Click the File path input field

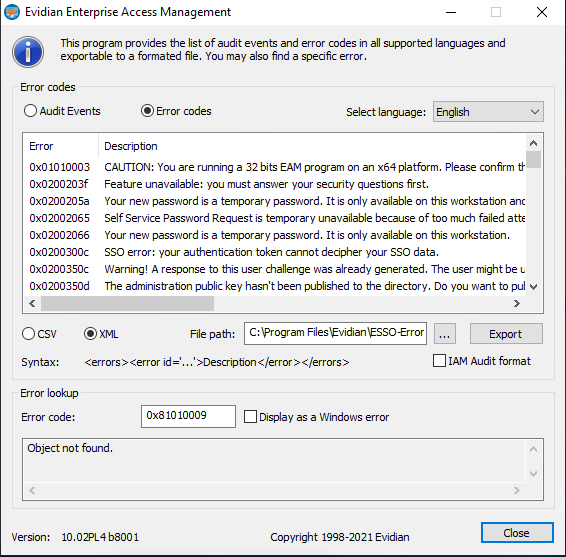335,333
